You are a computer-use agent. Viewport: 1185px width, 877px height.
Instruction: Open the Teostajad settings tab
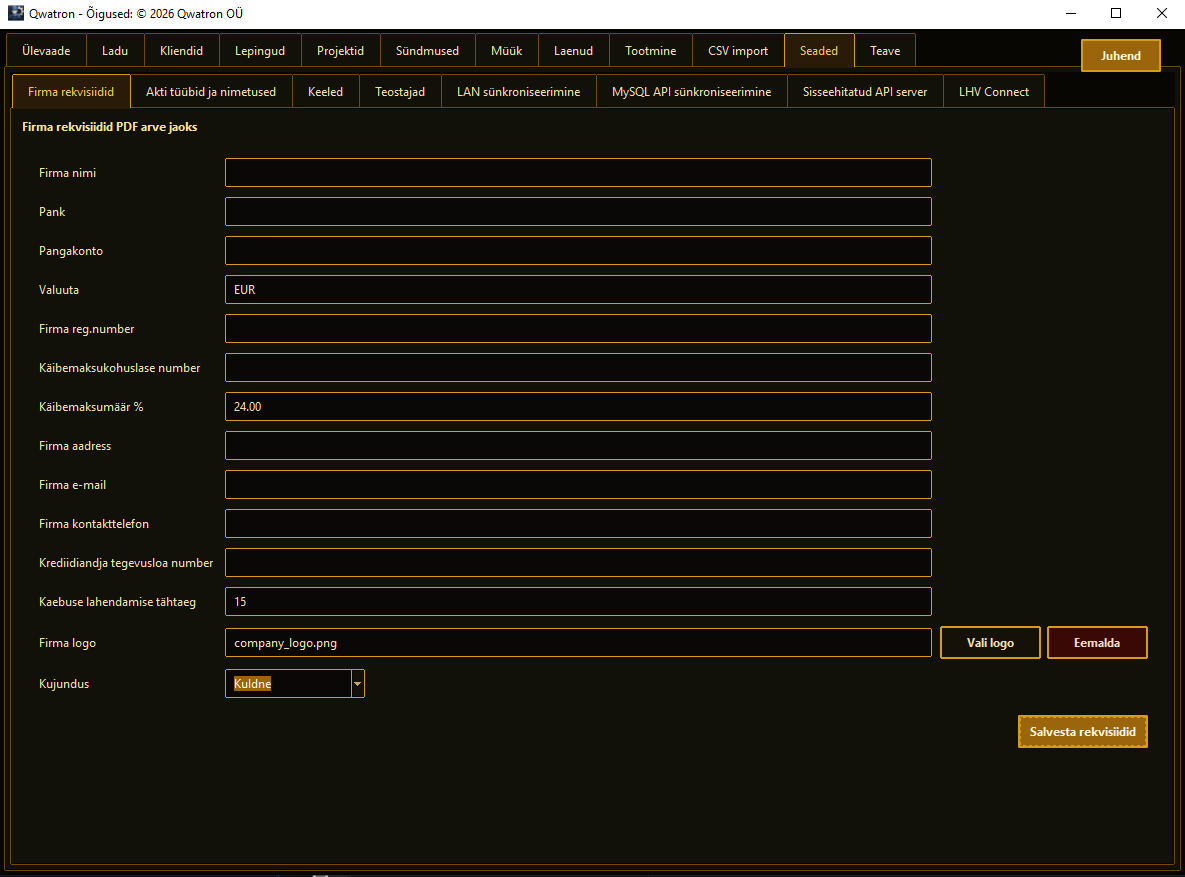coord(400,91)
